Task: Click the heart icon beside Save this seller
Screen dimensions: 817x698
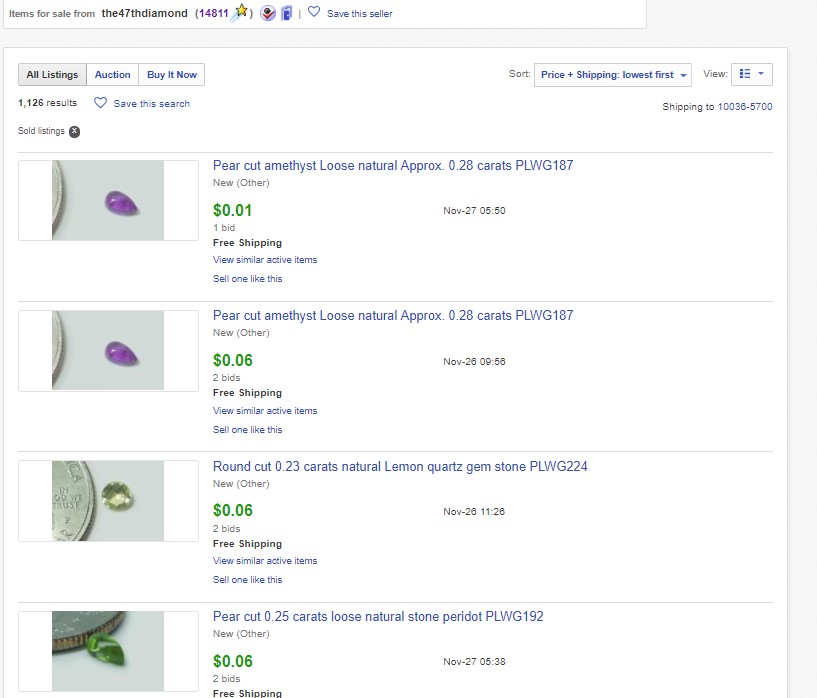Action: (314, 11)
